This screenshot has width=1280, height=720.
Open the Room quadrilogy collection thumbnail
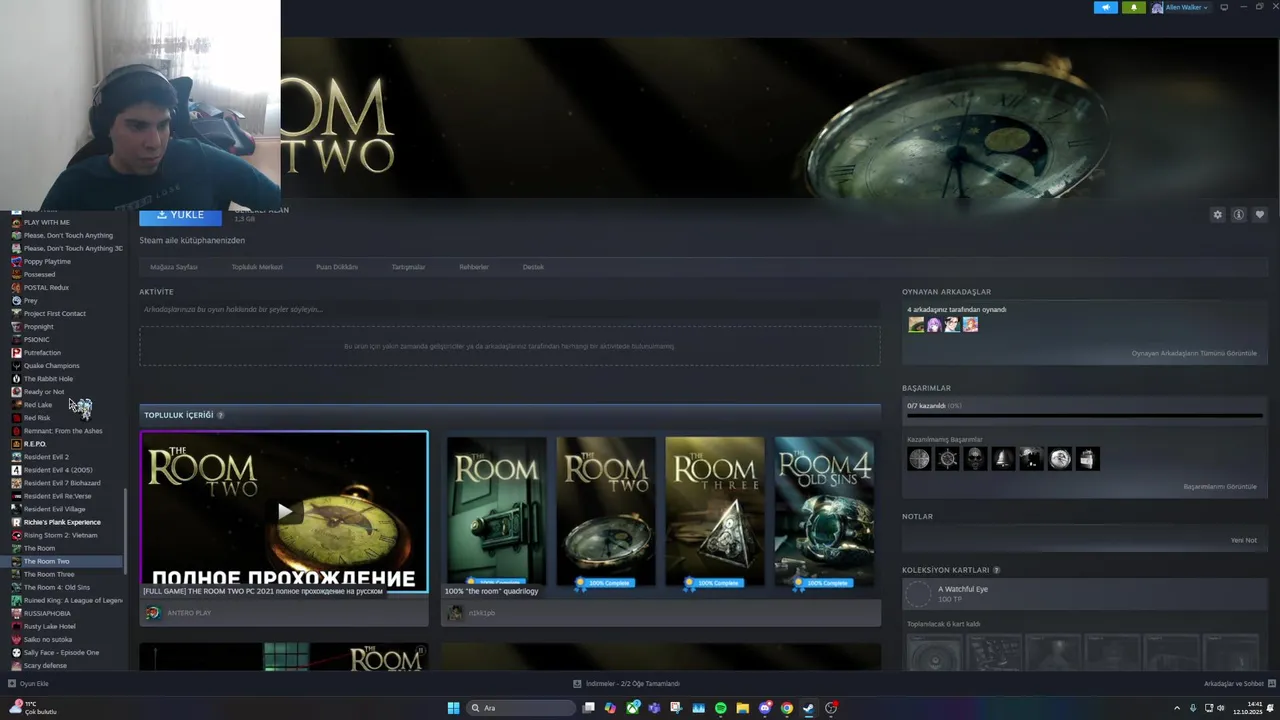(x=661, y=511)
